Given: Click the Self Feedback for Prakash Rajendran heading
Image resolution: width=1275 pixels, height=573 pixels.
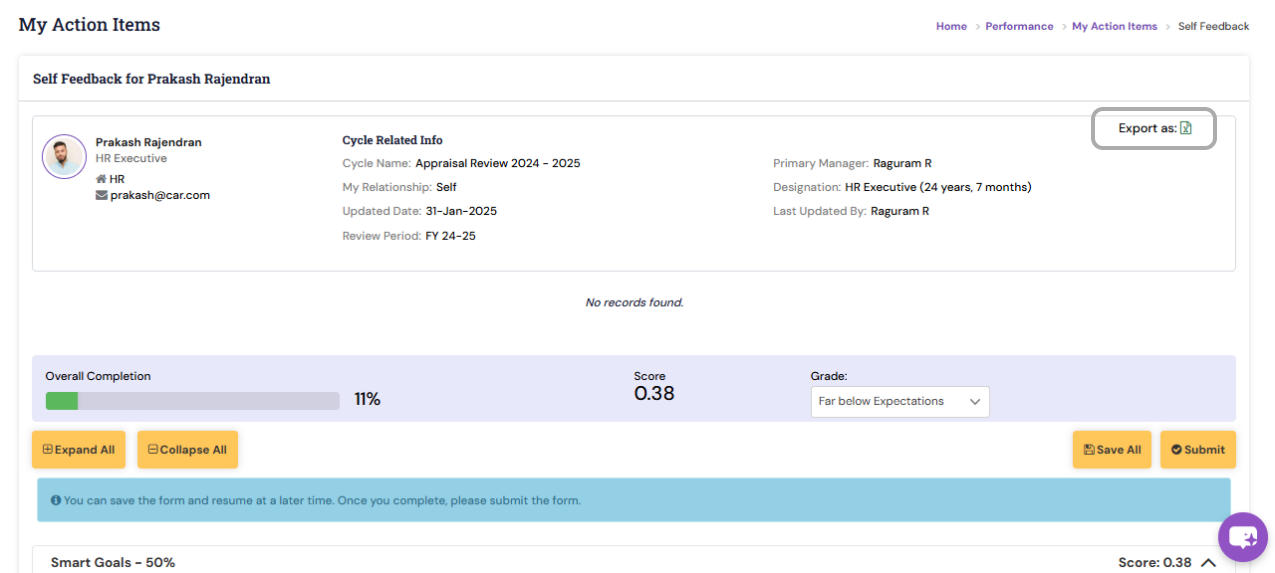Looking at the screenshot, I should 152,78.
